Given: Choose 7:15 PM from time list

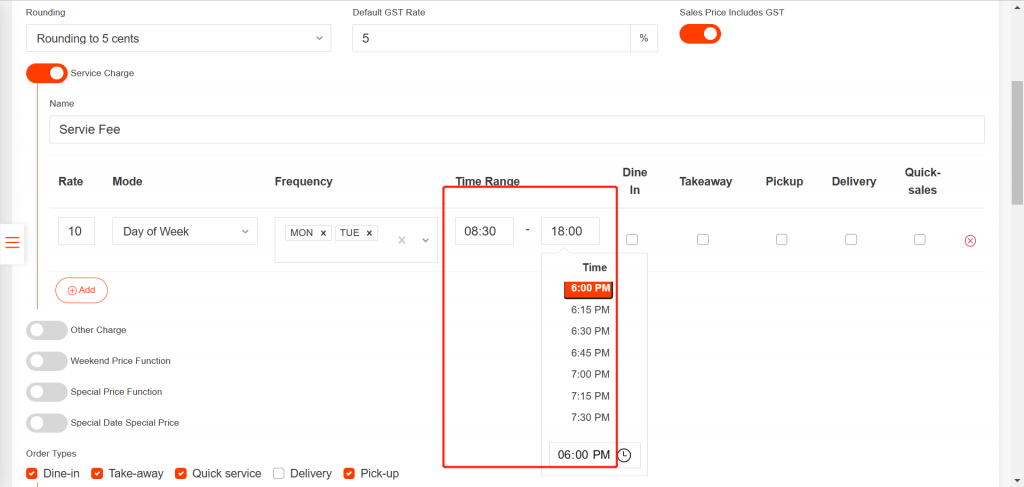Looking at the screenshot, I should tap(590, 396).
